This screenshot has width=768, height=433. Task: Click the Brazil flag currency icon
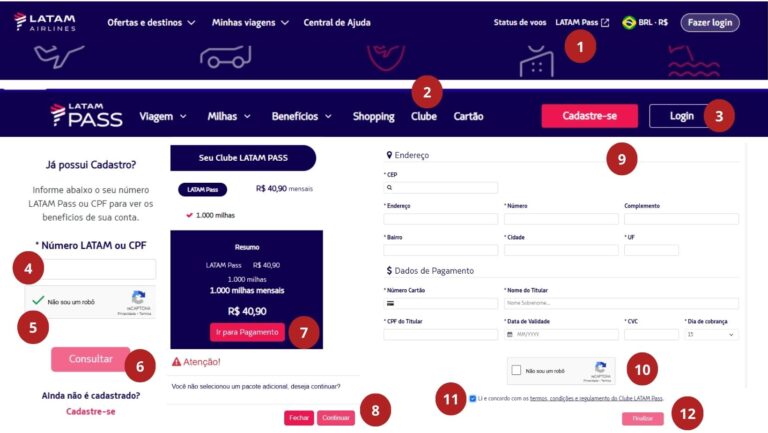click(628, 23)
